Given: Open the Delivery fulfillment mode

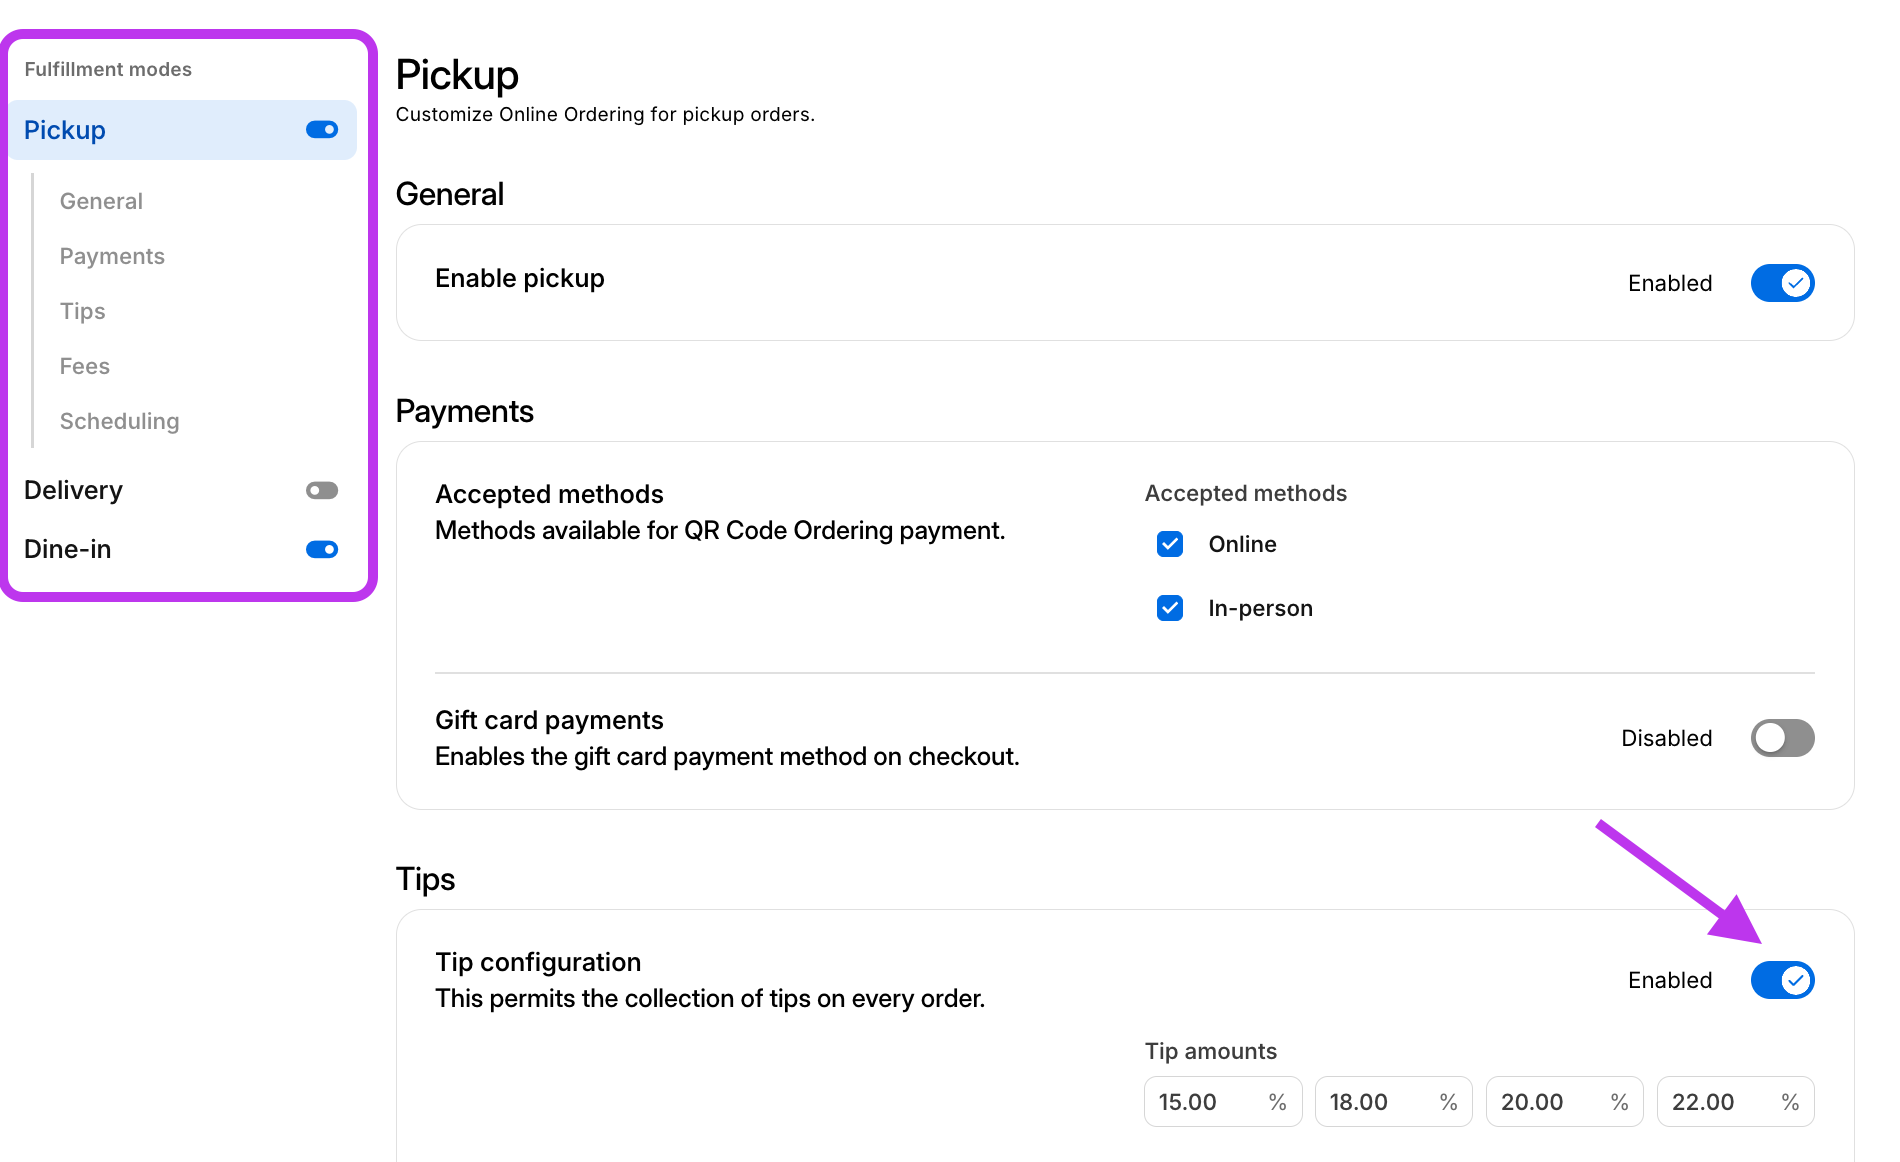Looking at the screenshot, I should pos(73,490).
